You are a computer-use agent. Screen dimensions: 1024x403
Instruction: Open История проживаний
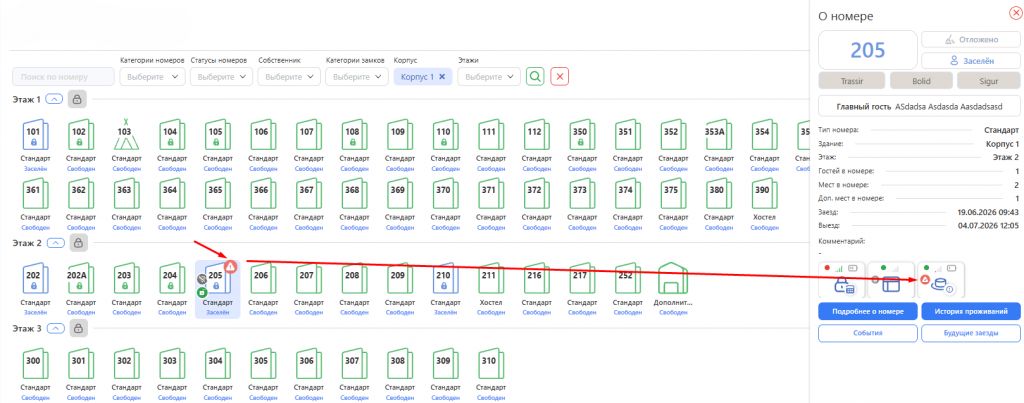tap(971, 312)
